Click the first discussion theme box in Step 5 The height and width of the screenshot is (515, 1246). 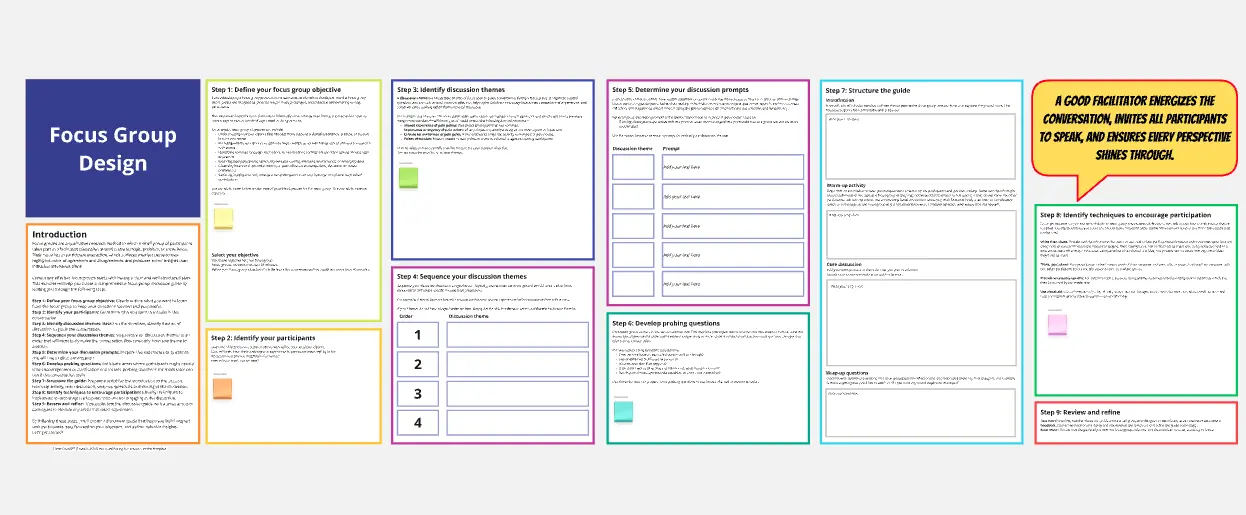click(633, 167)
